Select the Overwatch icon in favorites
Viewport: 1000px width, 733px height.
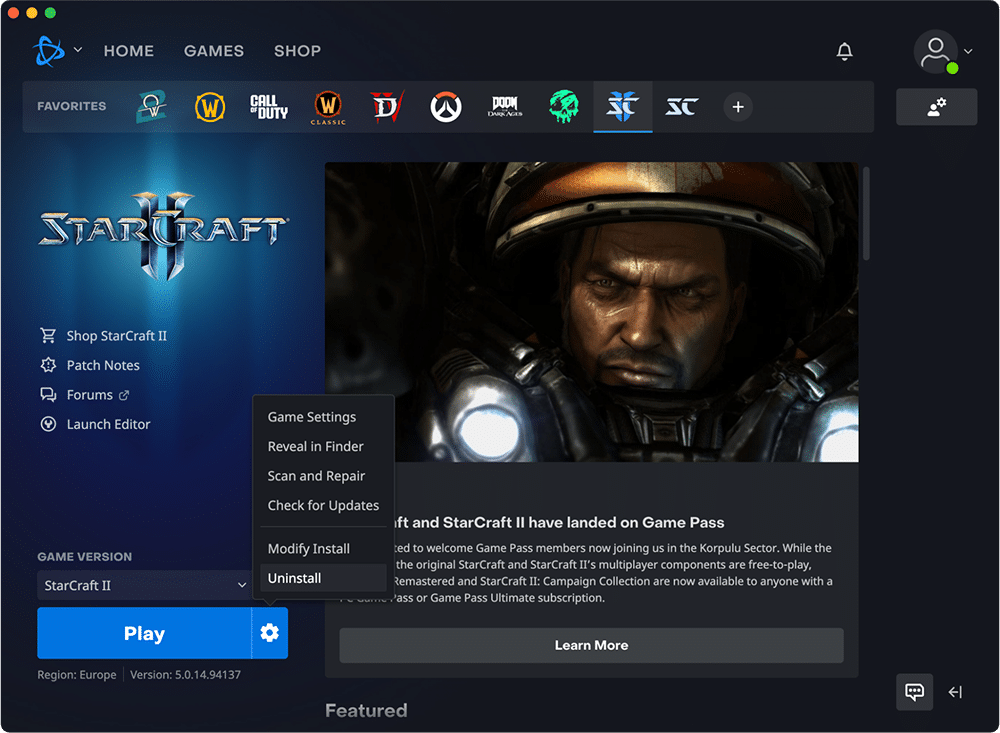tap(445, 107)
